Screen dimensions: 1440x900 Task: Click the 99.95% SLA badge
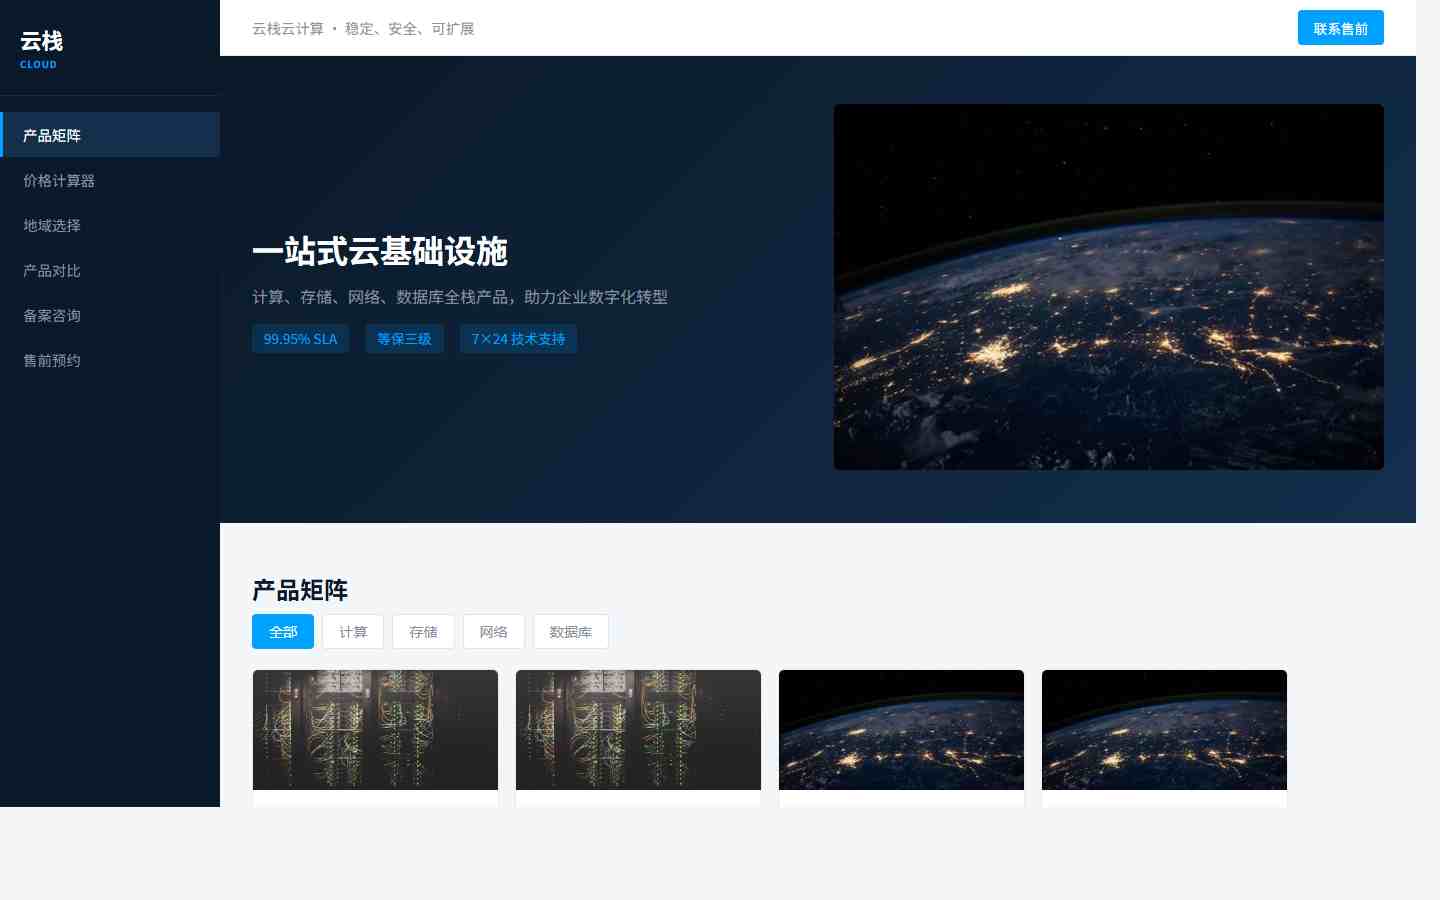pos(300,339)
